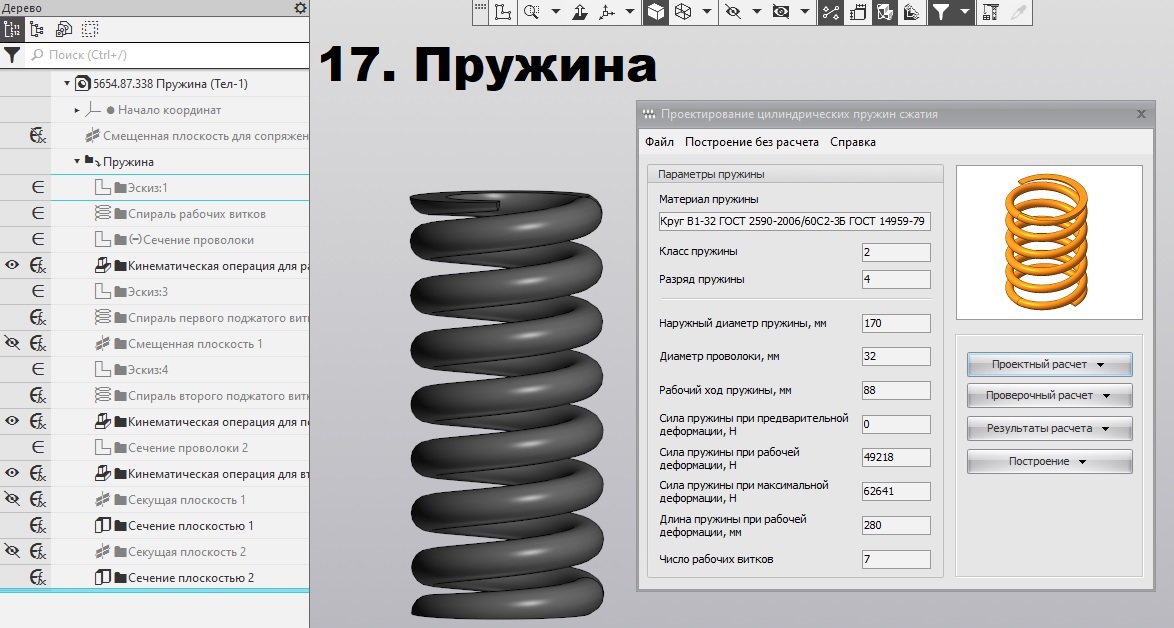Hide the first Кинематическая операция via eye icon
Viewport: 1174px width, 628px height.
12,266
